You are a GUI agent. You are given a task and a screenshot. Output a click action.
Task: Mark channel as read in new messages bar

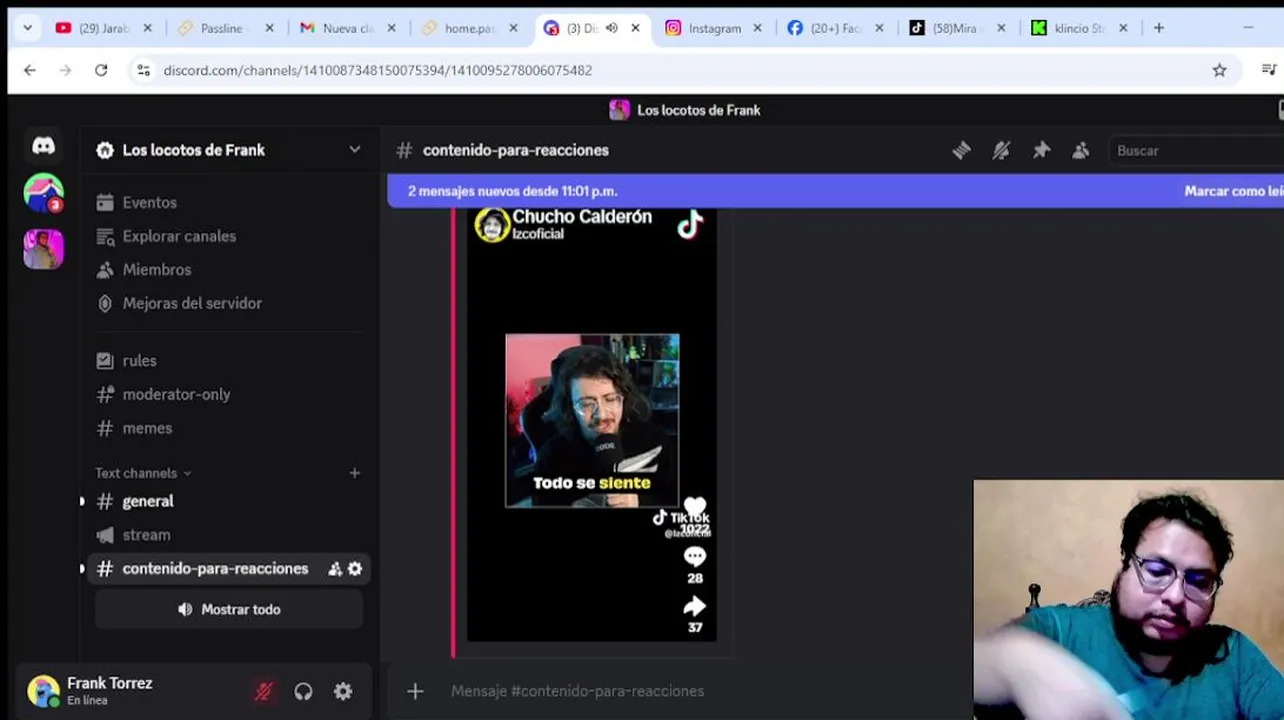(x=1233, y=191)
